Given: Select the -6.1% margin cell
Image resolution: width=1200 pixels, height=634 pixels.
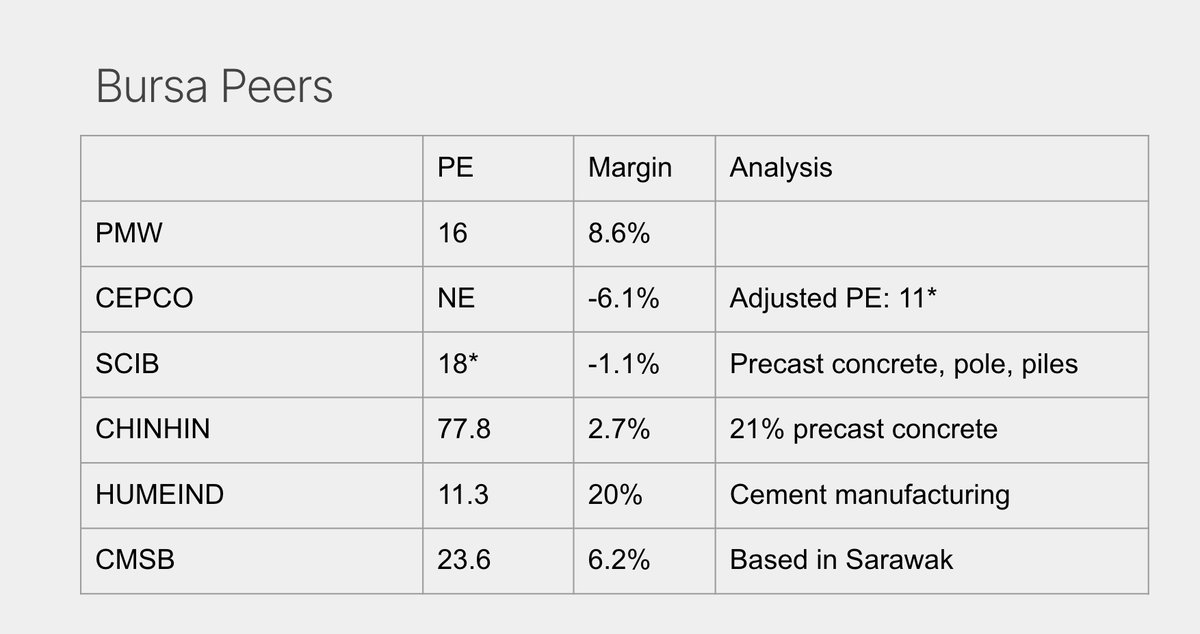Looking at the screenshot, I should 623,299.
